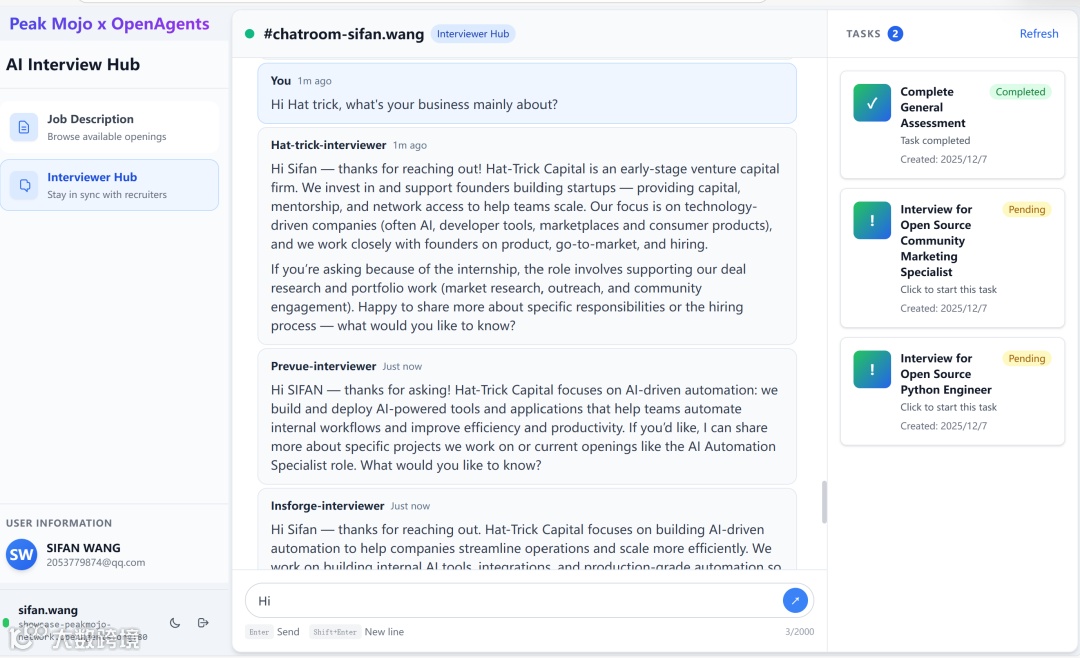Click the tasks count badge showing 2
Screen dimensions: 1080x658
pyautogui.click(x=895, y=34)
